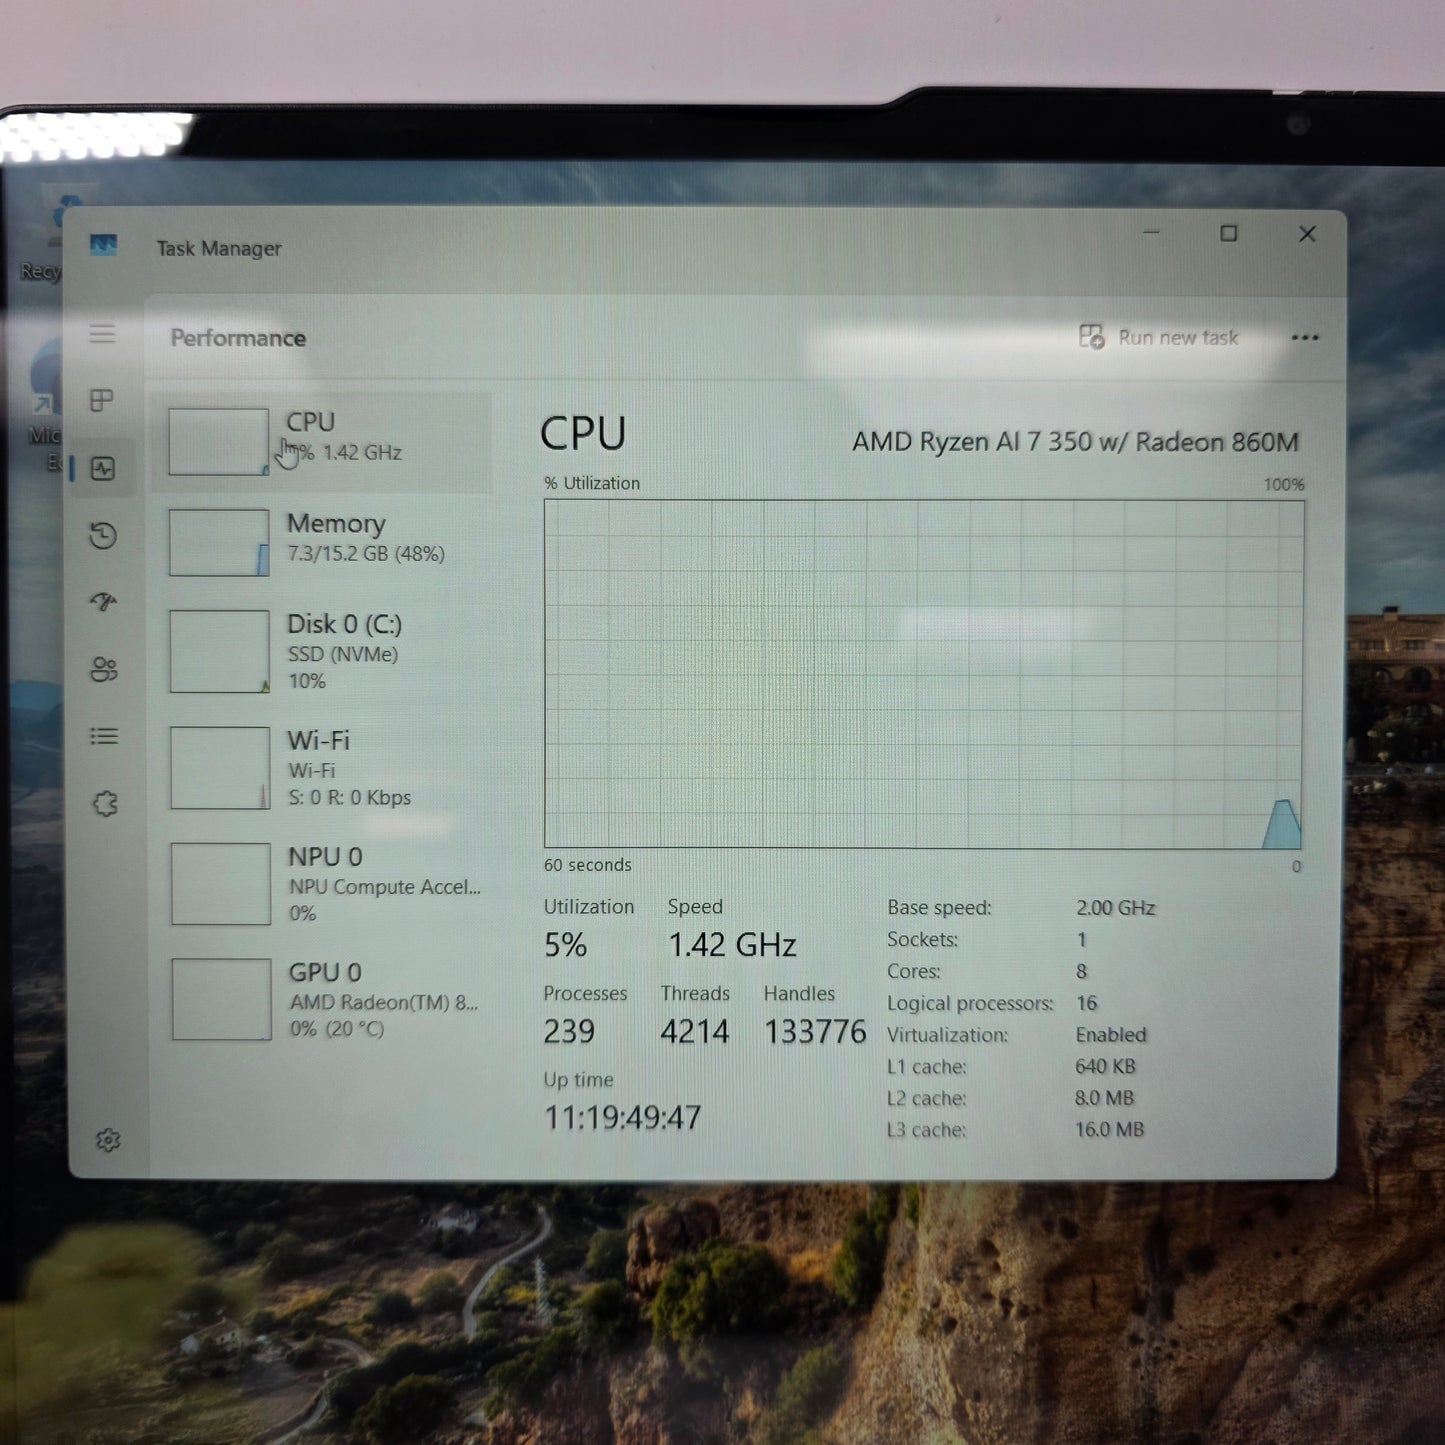This screenshot has width=1445, height=1445.
Task: Click the 5% utilization value
Action: tap(565, 945)
